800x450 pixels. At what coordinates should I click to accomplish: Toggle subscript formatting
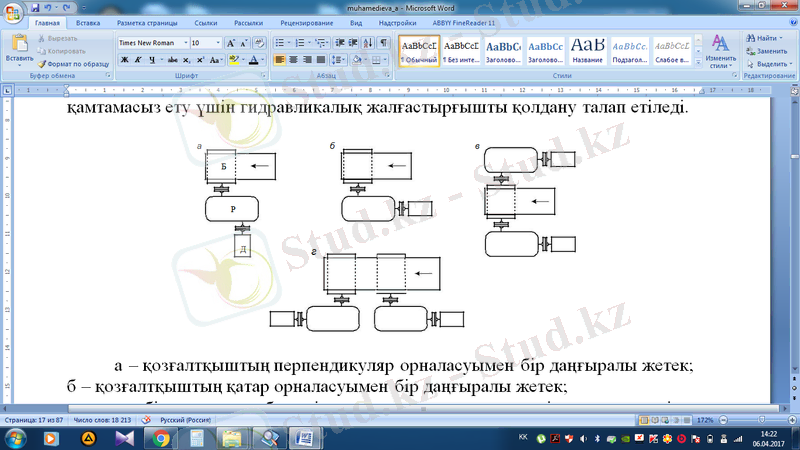click(186, 60)
